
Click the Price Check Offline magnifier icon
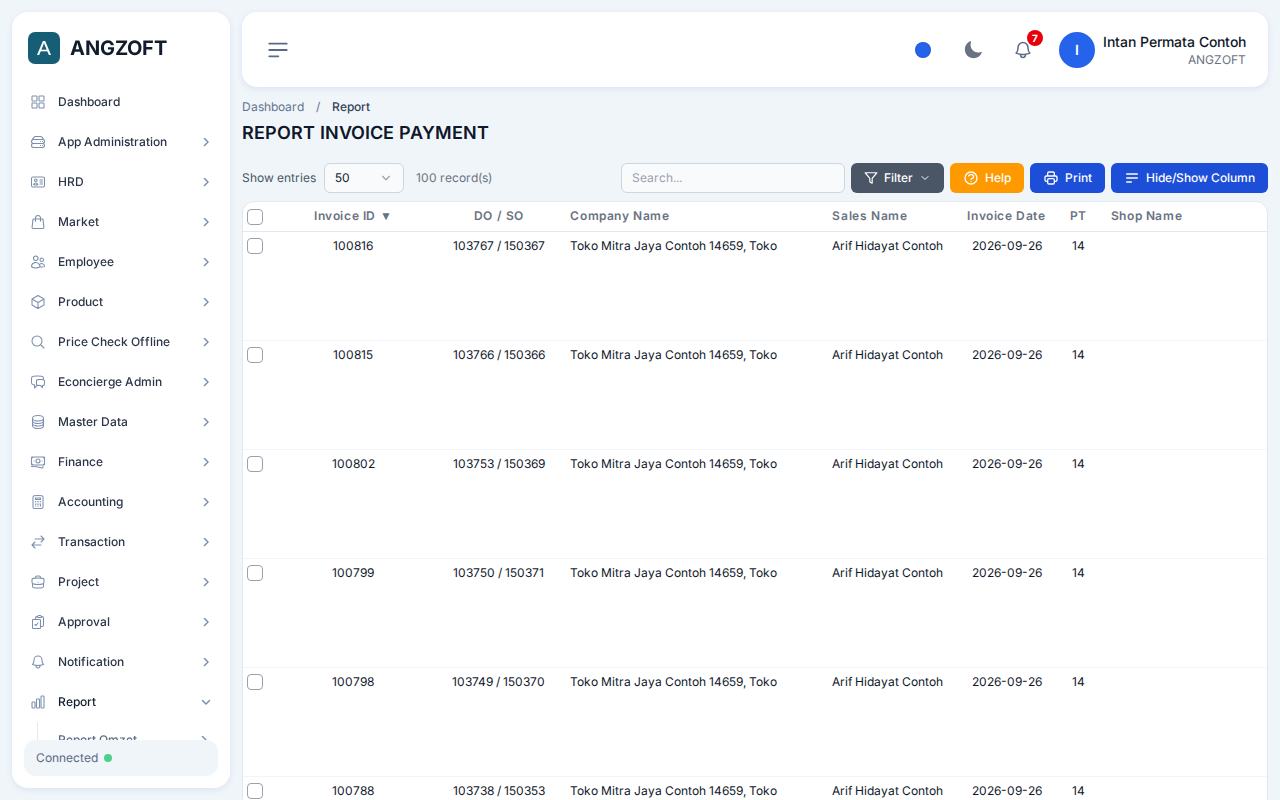click(38, 342)
